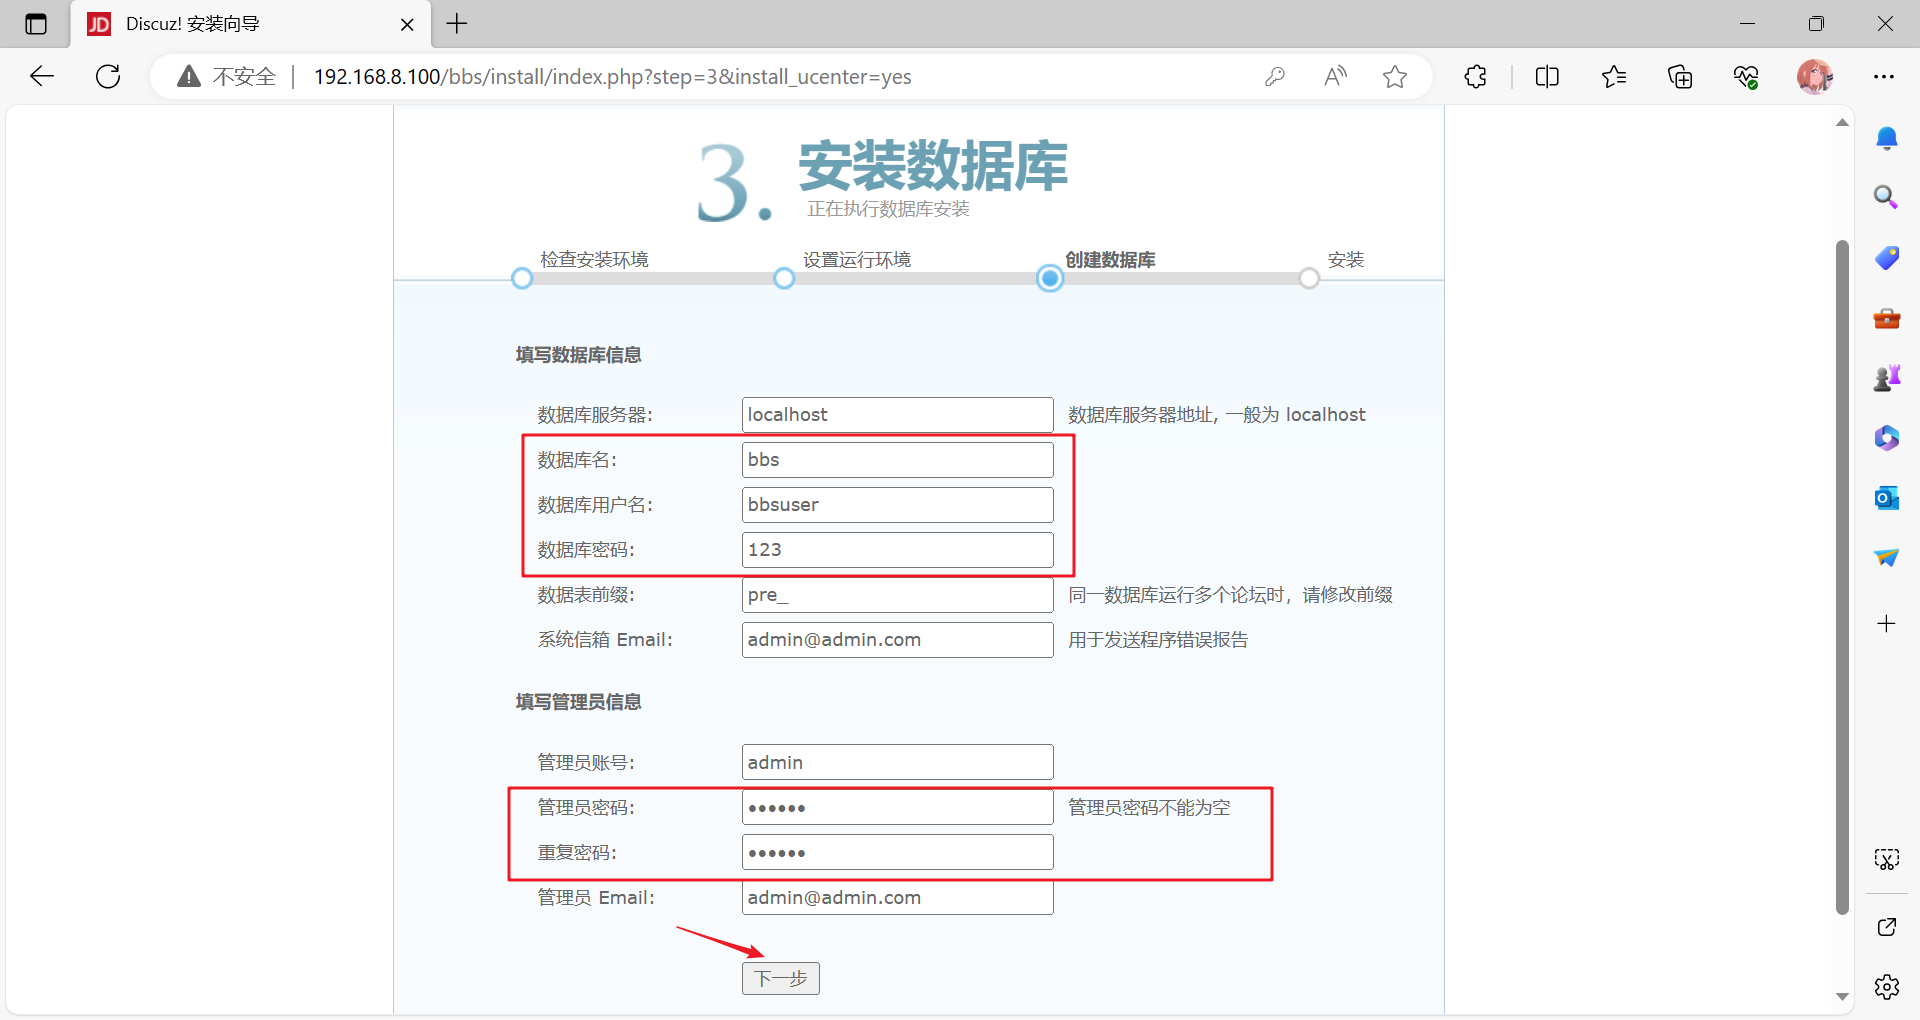1920x1020 pixels.
Task: Click the 创建数据库 step marker
Action: tap(1050, 278)
